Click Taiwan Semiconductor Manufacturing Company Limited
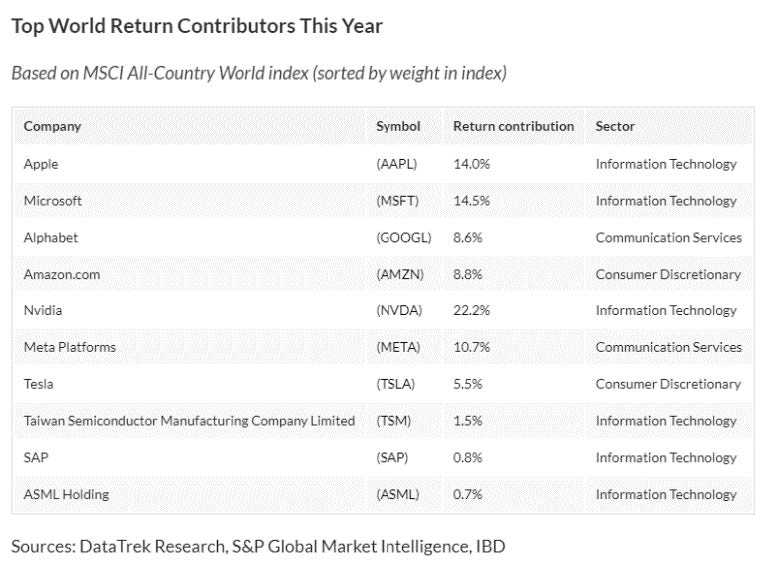The height and width of the screenshot is (566, 778). click(189, 421)
